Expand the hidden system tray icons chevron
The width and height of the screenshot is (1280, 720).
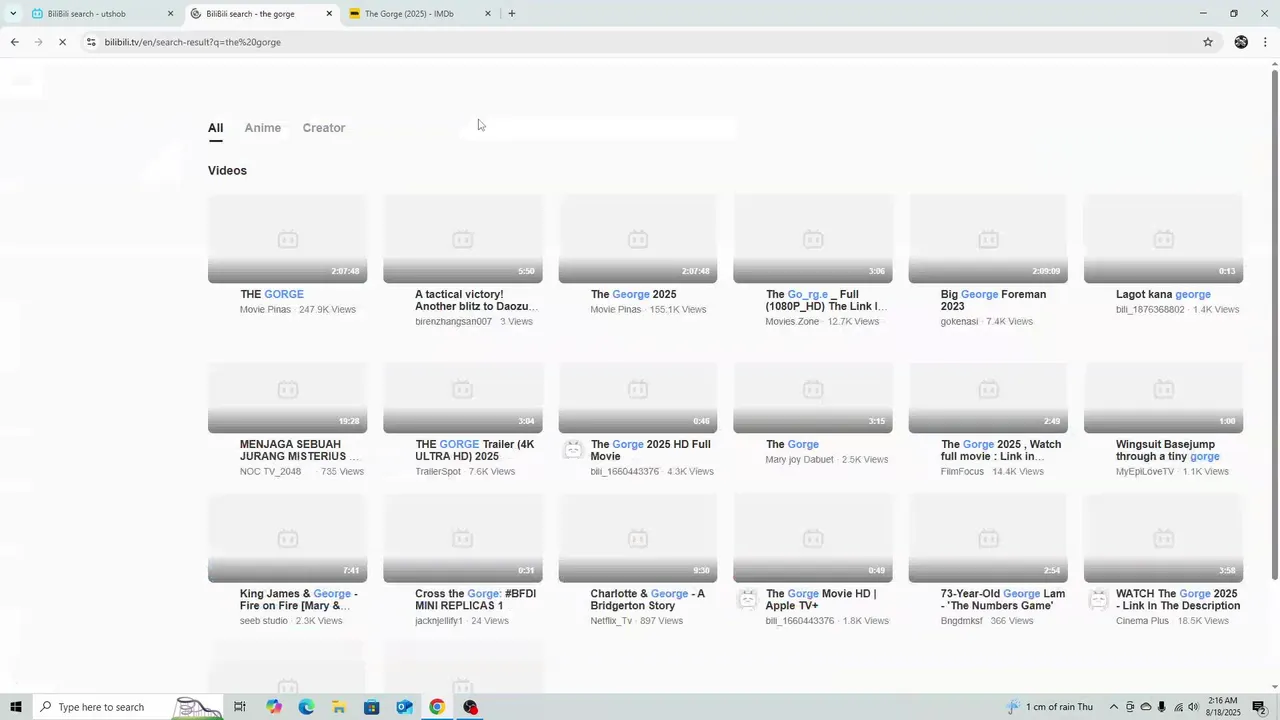tap(1114, 707)
